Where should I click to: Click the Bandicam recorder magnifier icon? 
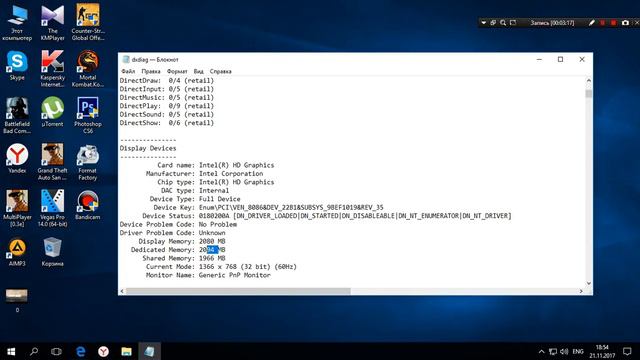click(x=503, y=23)
